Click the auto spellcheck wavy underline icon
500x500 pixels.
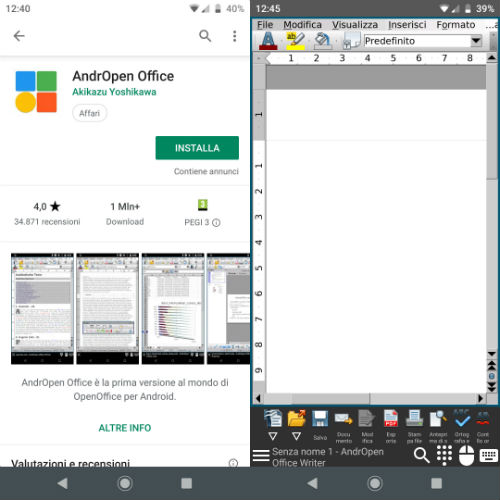pyautogui.click(x=483, y=418)
